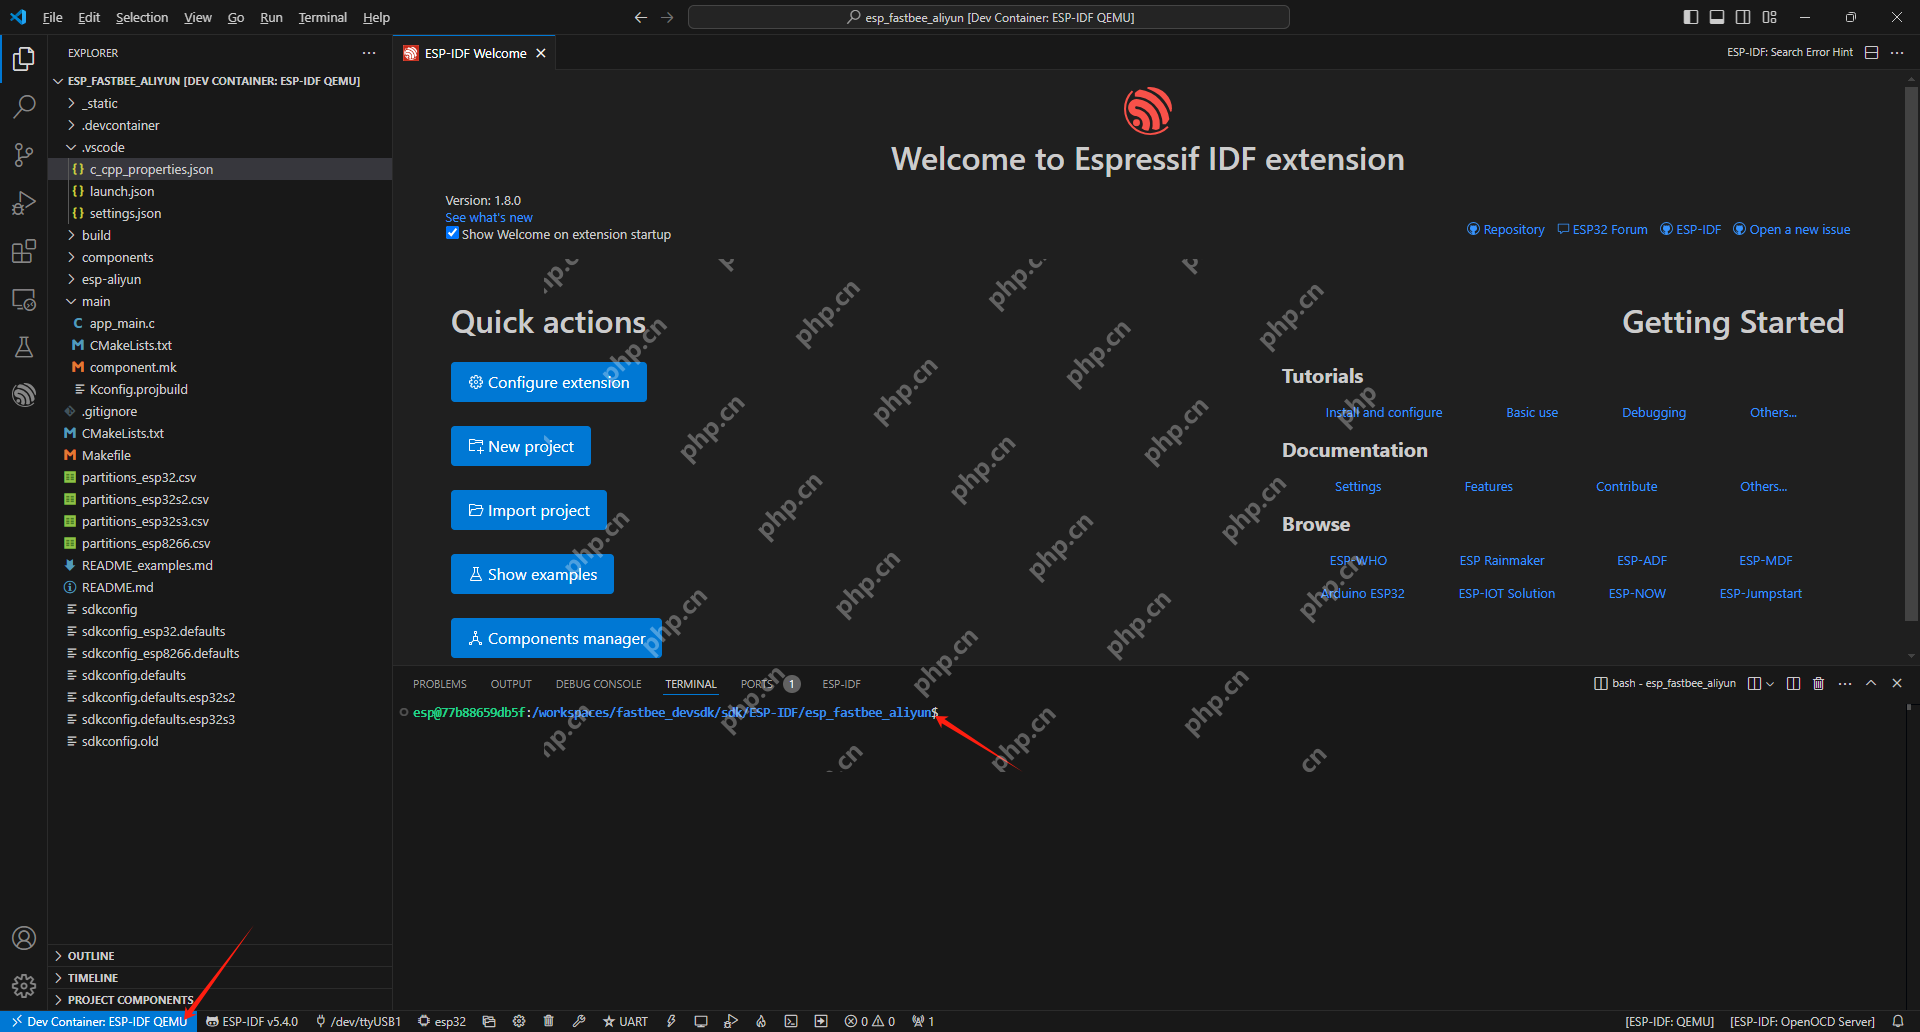This screenshot has width=1920, height=1032.
Task: Open the Terminal menu
Action: click(322, 17)
